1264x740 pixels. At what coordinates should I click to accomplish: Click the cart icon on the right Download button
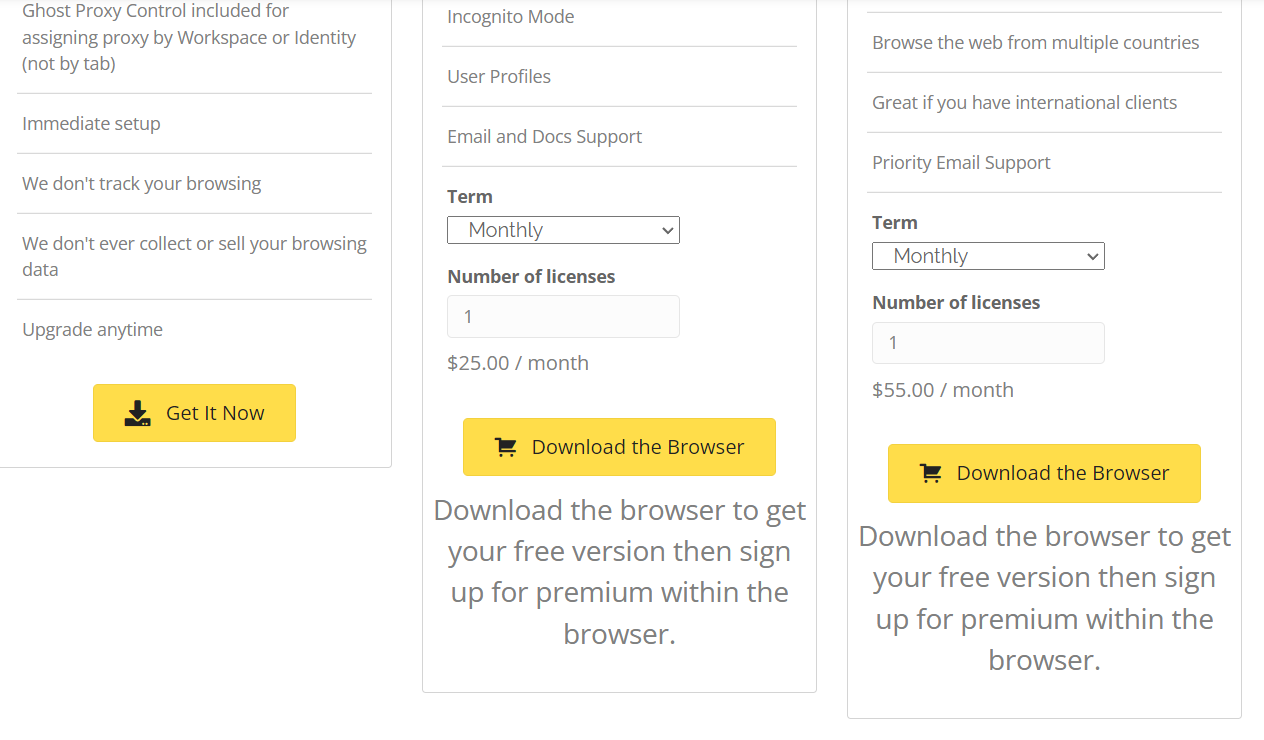coord(930,473)
